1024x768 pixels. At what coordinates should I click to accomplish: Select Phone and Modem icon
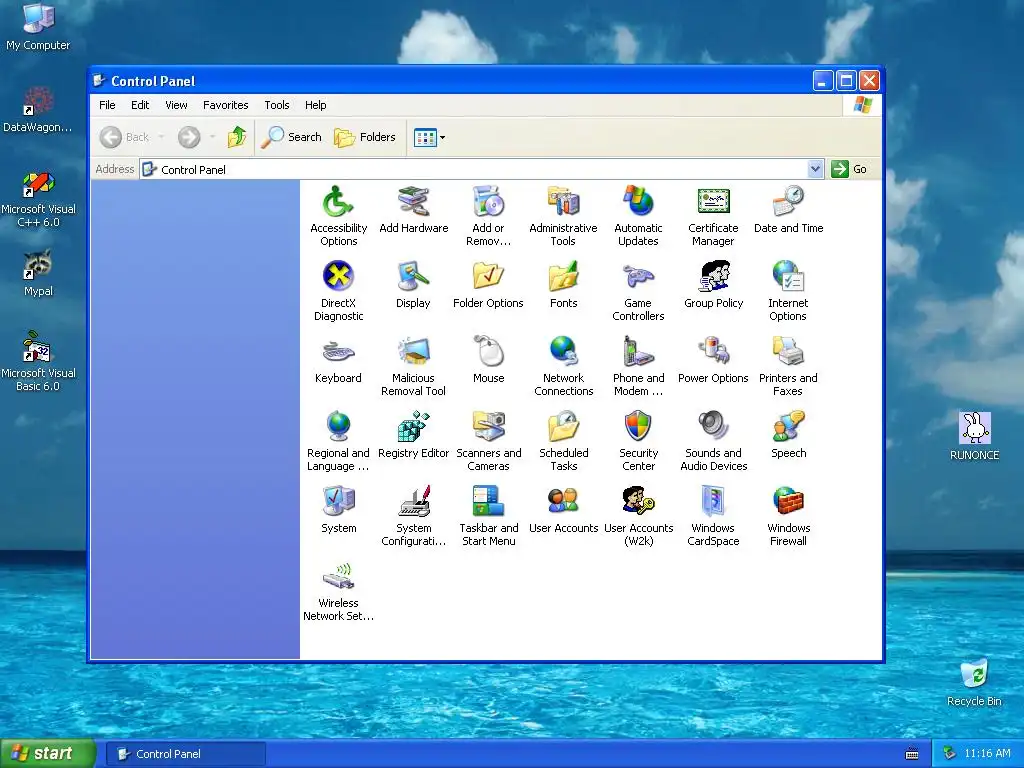(638, 351)
